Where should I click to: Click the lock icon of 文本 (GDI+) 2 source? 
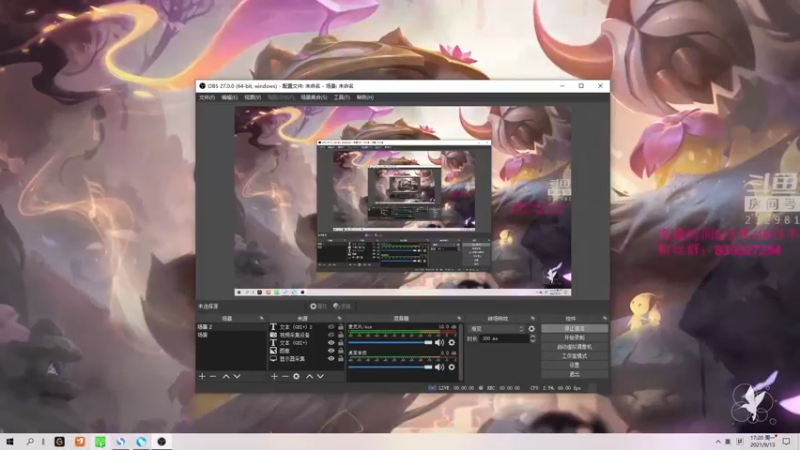point(341,327)
